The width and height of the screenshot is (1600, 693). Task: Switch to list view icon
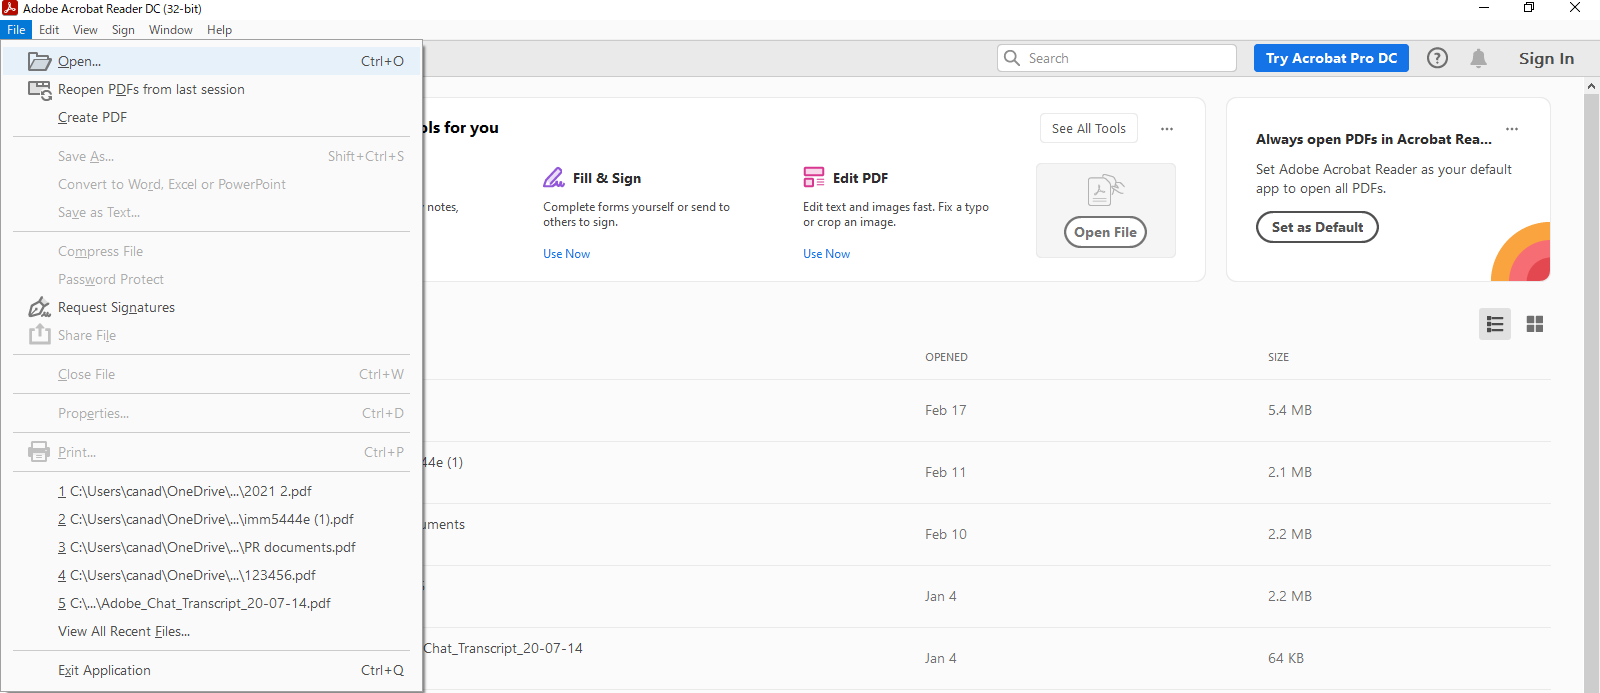pyautogui.click(x=1495, y=324)
